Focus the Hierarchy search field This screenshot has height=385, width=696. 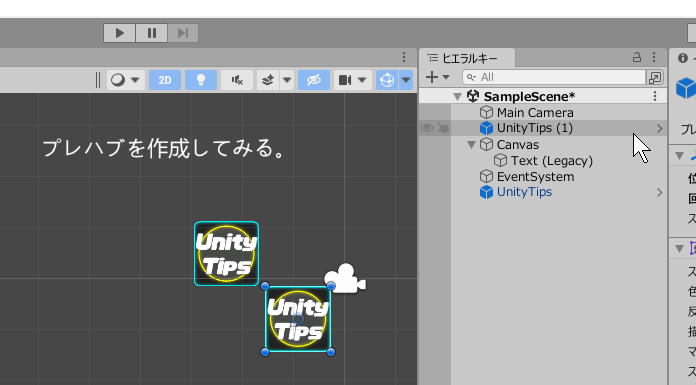[x=554, y=77]
